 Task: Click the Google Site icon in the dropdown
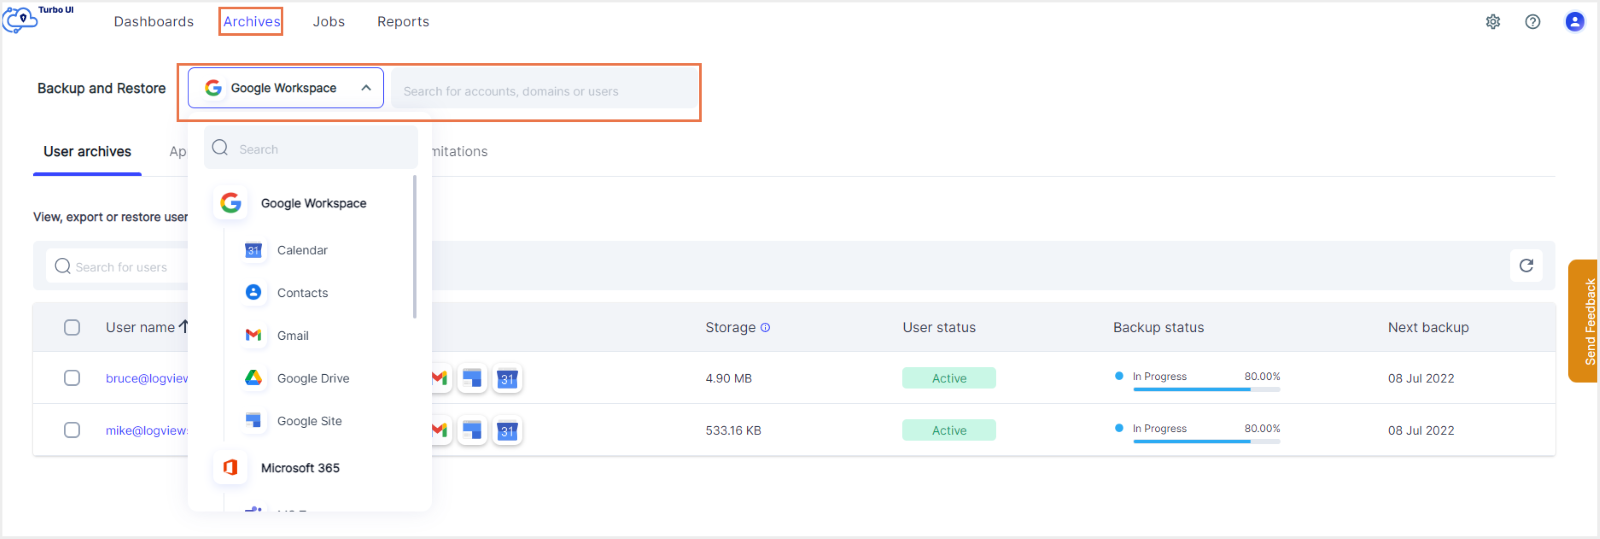click(x=254, y=420)
